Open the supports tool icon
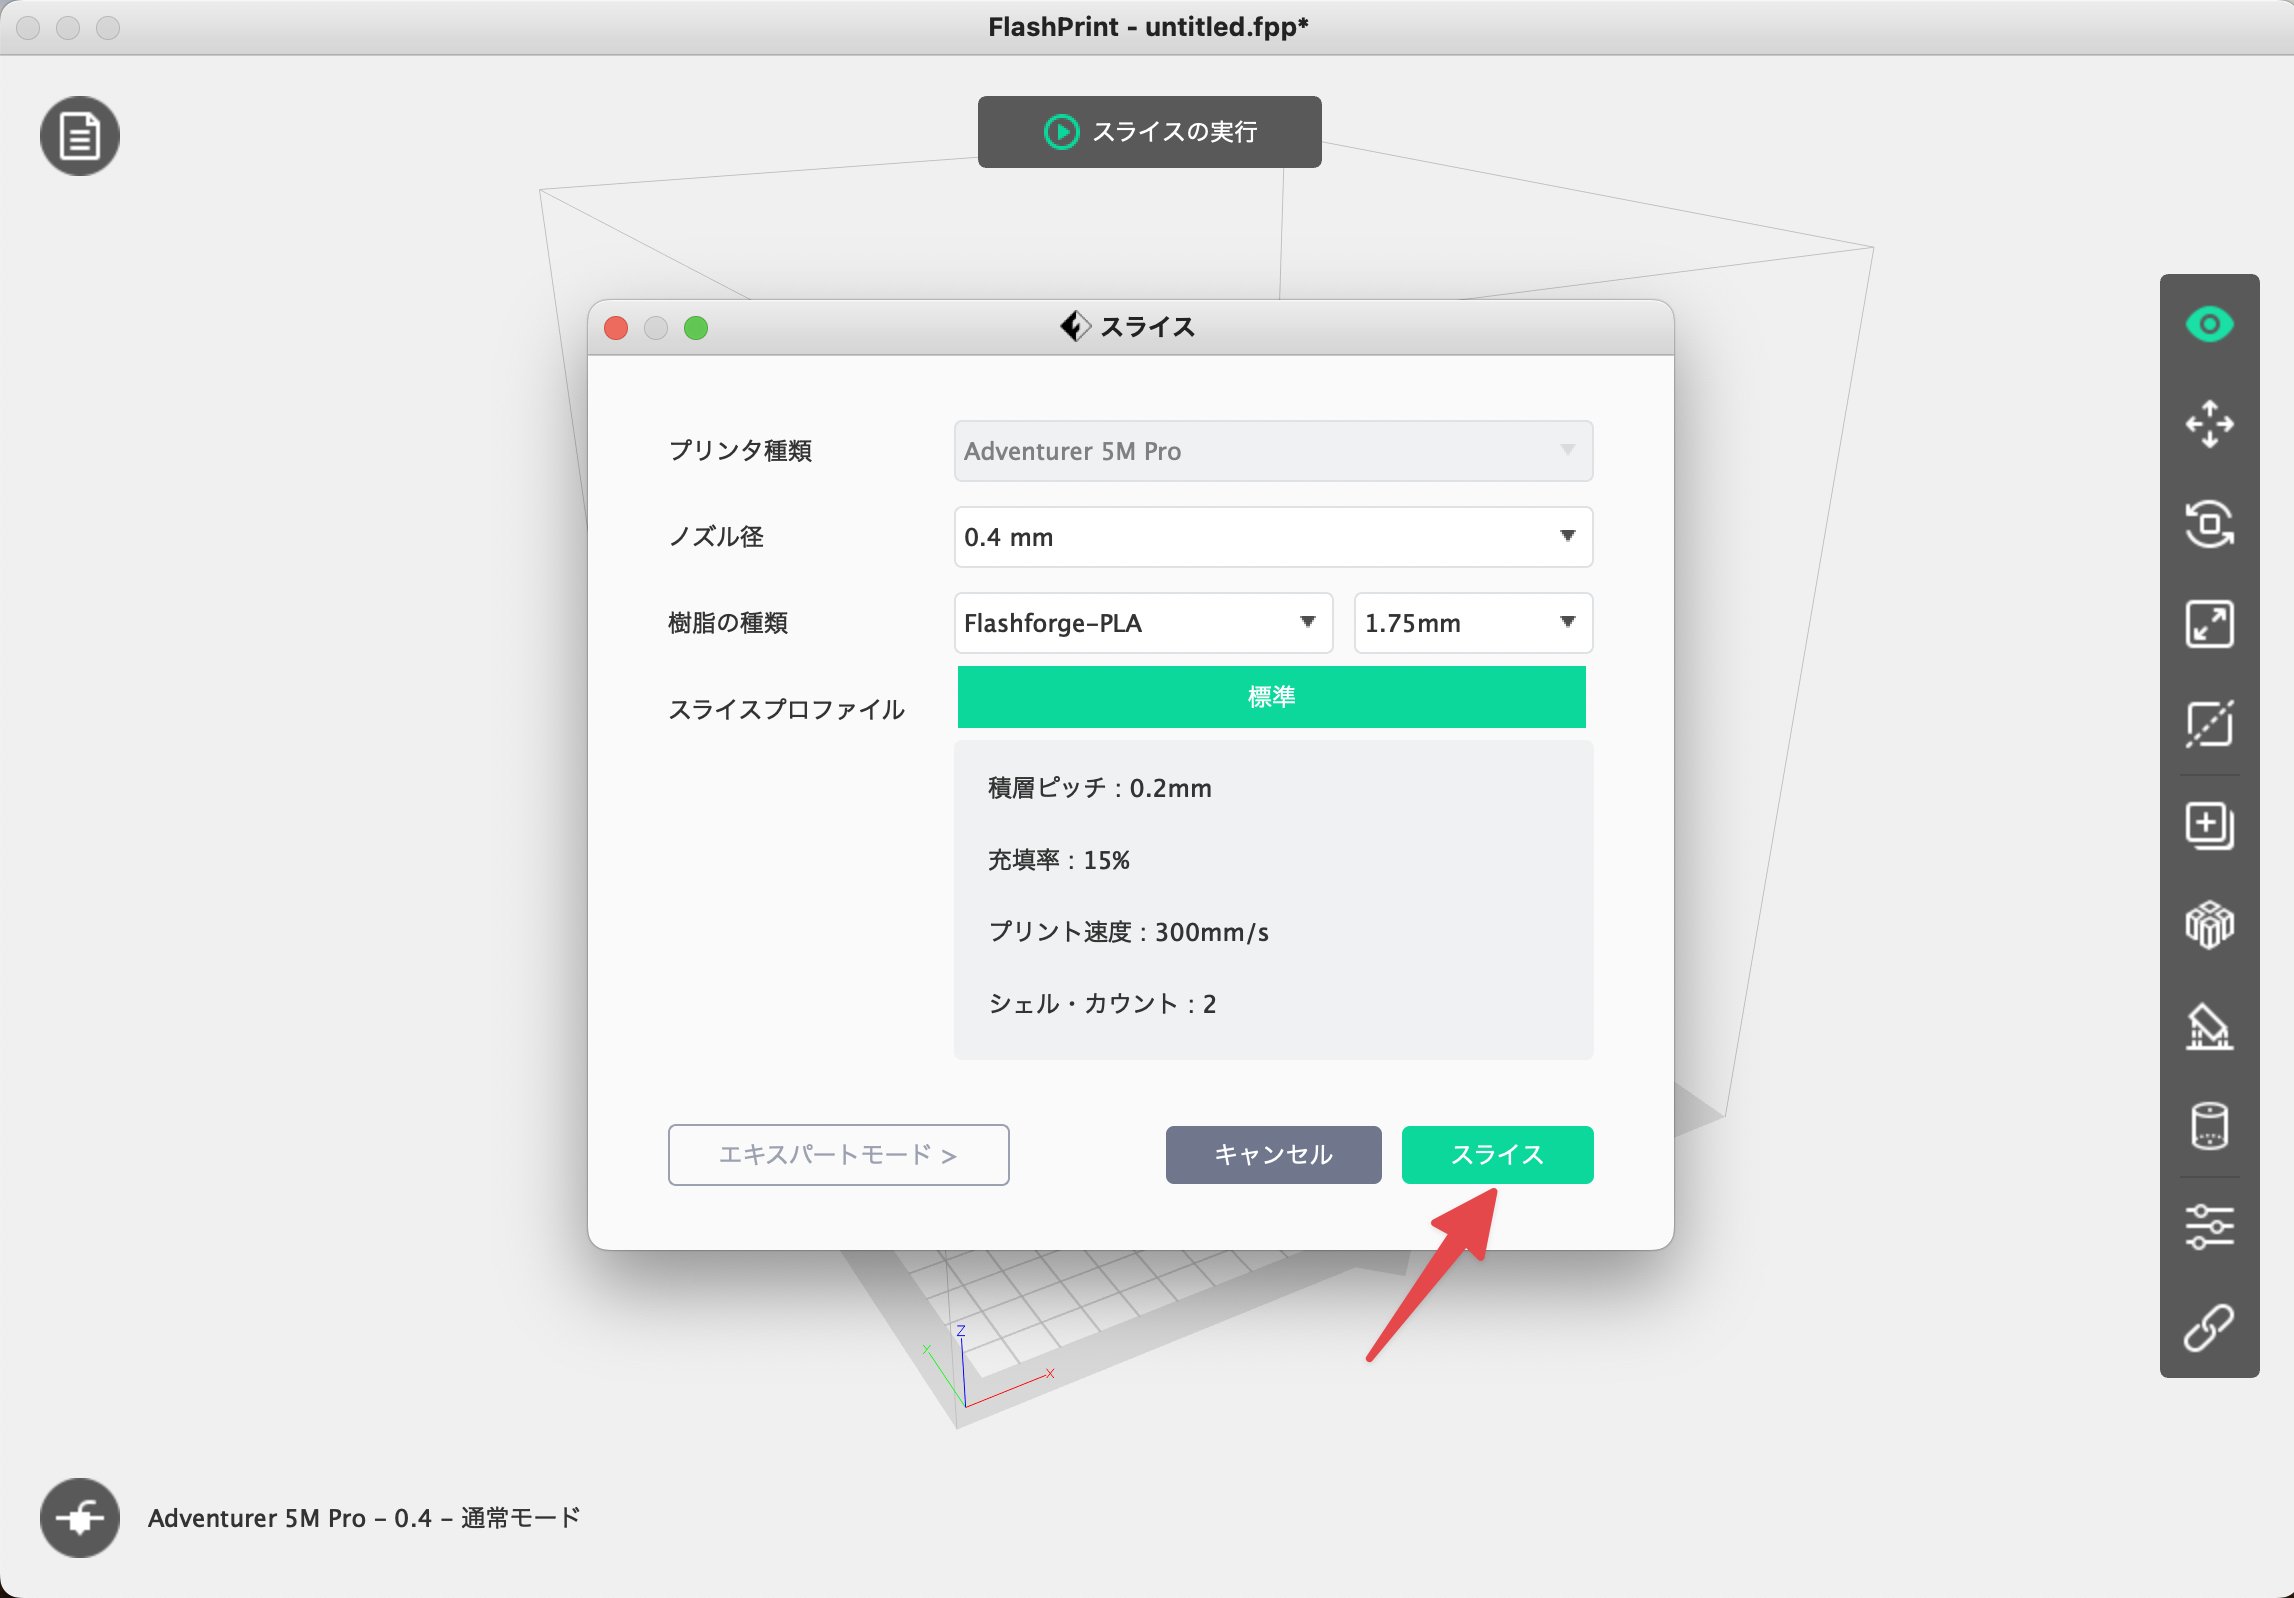This screenshot has width=2294, height=1598. (2209, 1026)
